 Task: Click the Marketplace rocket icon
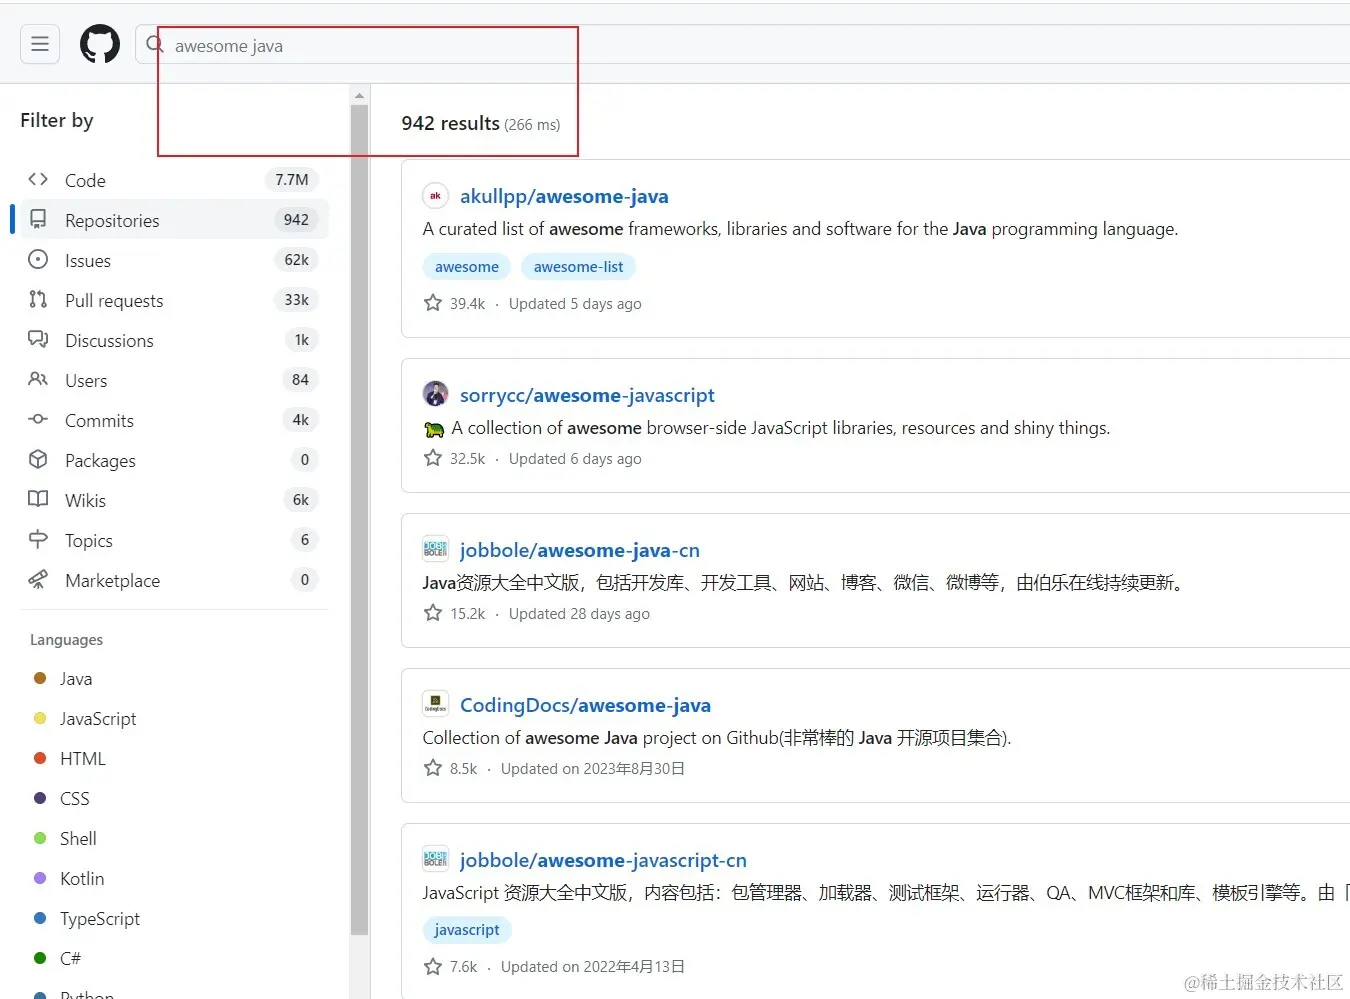pyautogui.click(x=38, y=579)
